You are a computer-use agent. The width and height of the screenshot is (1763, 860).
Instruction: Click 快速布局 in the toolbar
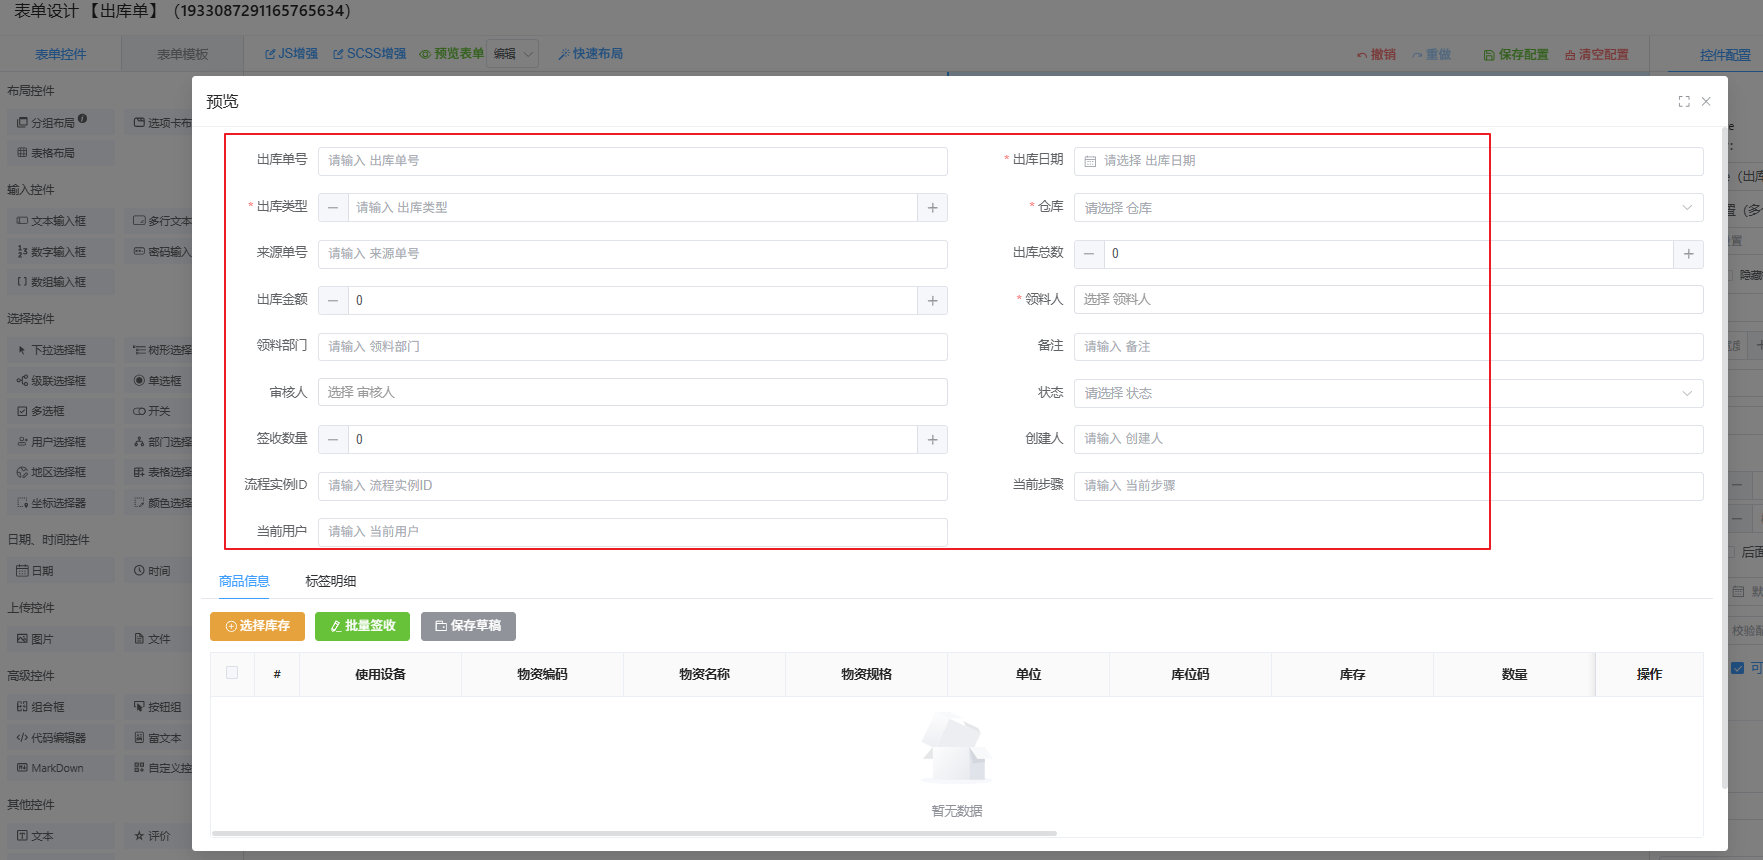tap(590, 54)
